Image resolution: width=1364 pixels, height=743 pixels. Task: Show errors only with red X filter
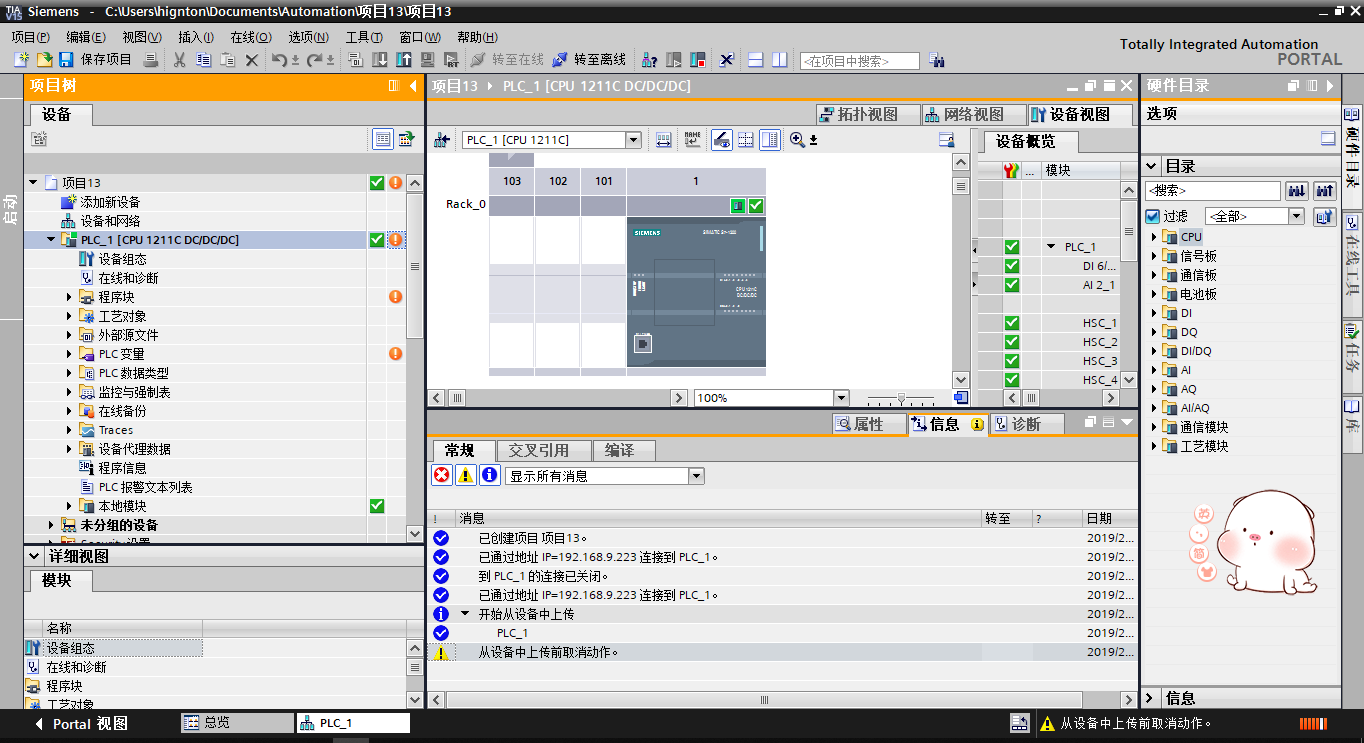[x=441, y=475]
